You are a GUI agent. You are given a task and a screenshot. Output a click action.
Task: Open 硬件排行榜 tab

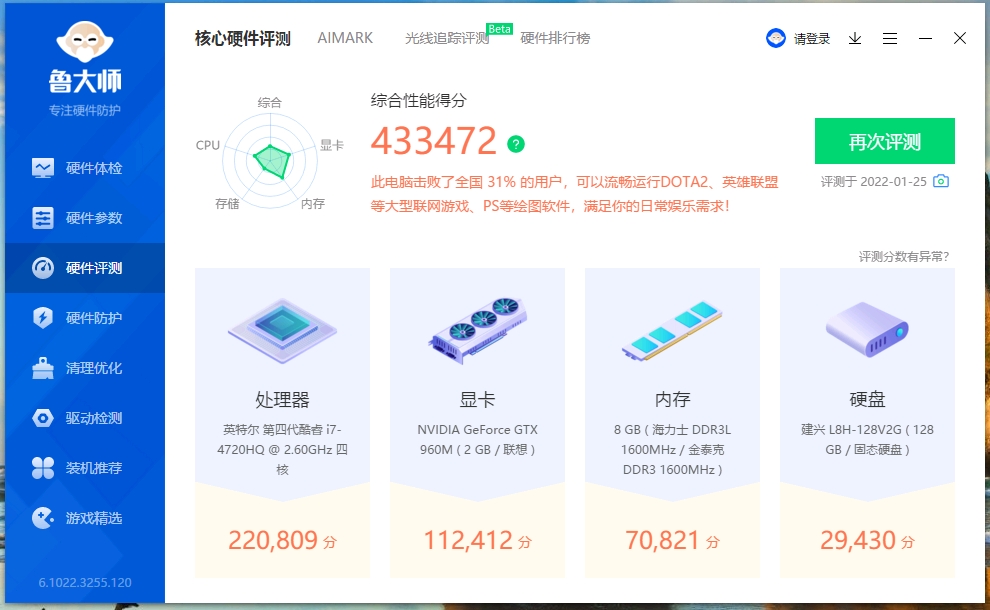(x=555, y=38)
